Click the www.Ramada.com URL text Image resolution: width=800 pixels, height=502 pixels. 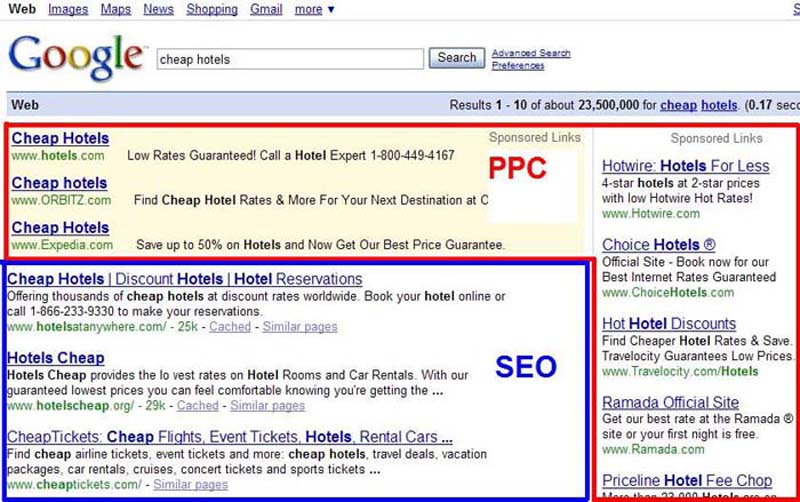653,449
